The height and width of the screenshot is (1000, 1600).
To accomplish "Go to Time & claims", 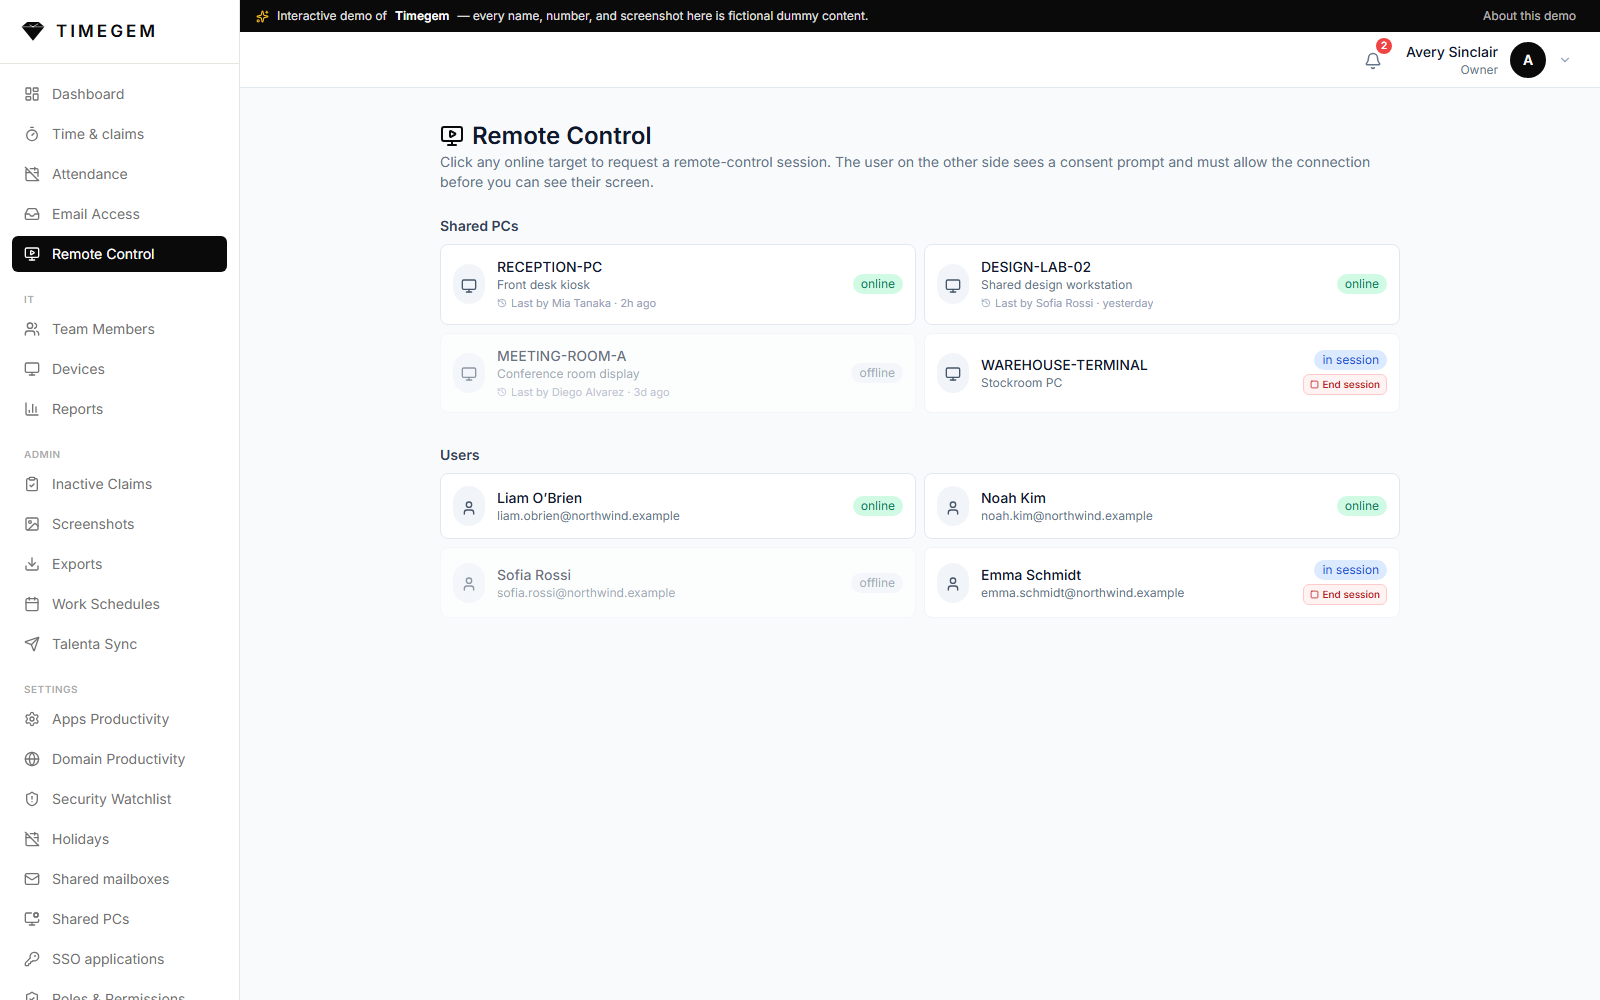I will click(120, 134).
